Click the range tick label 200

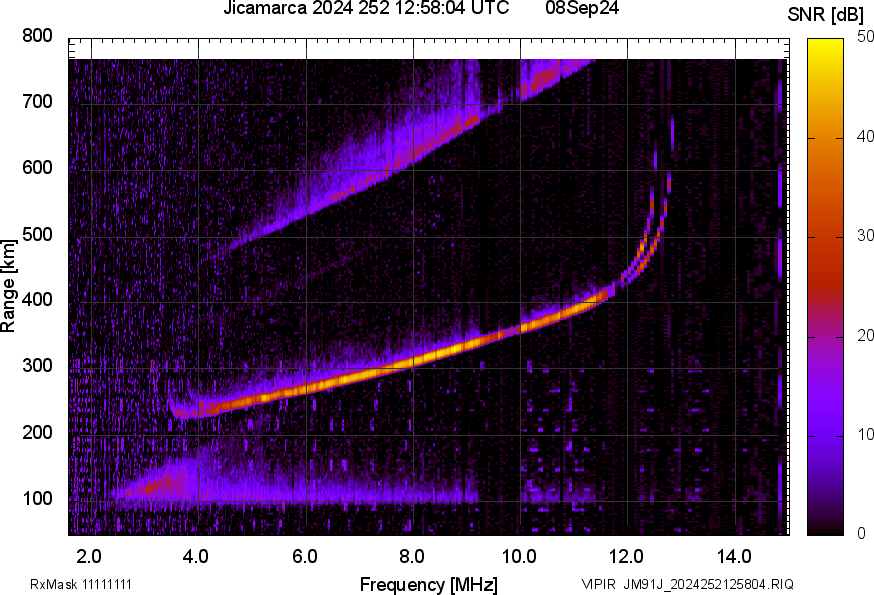[37, 432]
